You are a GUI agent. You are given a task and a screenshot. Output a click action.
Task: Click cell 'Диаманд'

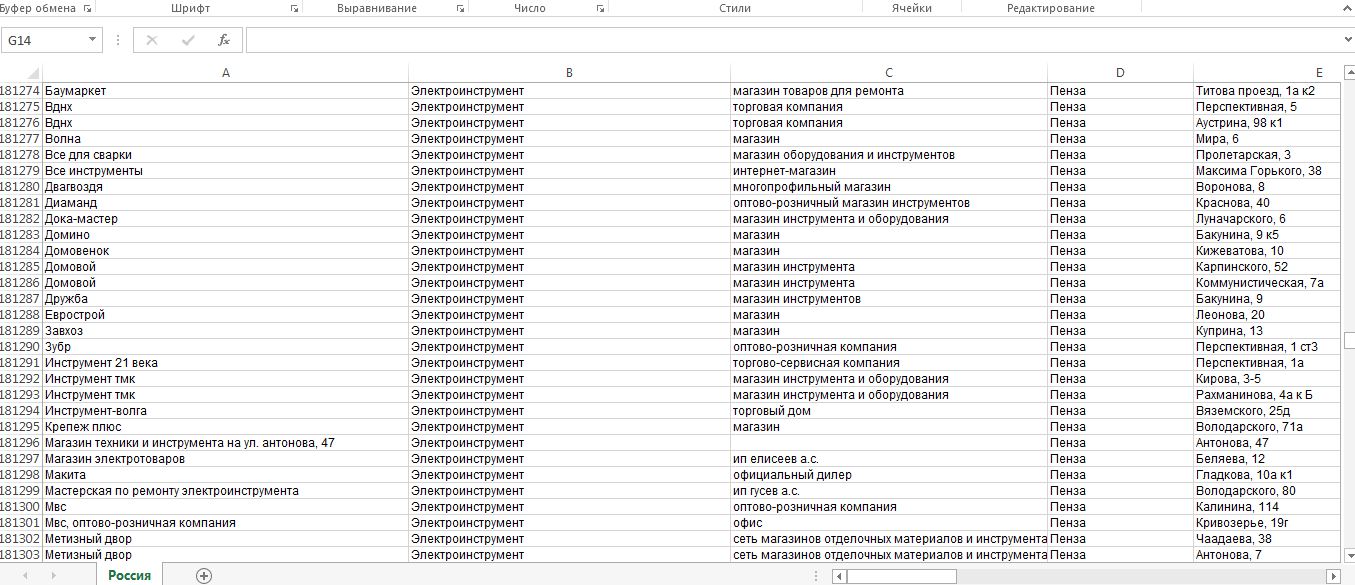tap(225, 203)
